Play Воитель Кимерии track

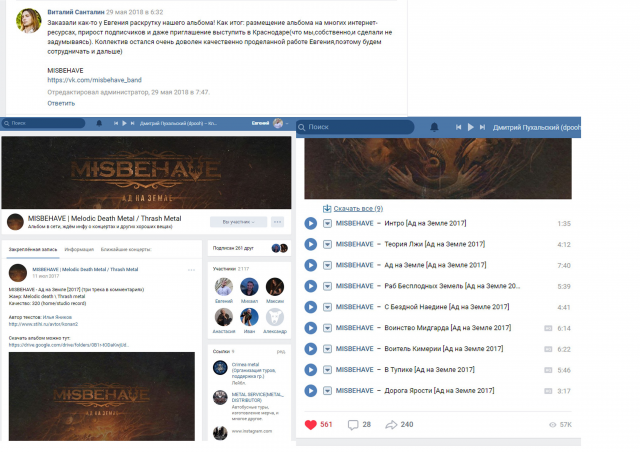[x=311, y=349]
